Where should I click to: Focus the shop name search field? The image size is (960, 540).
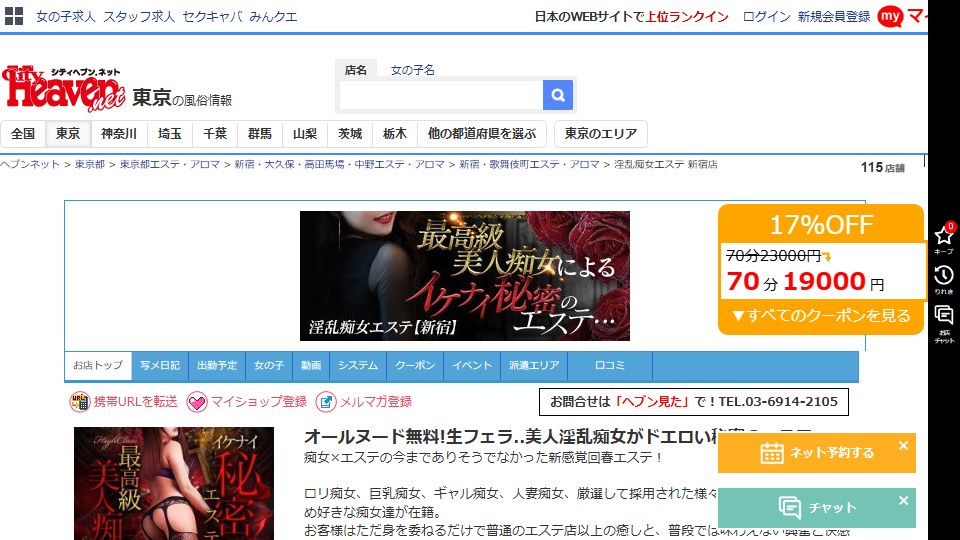441,95
